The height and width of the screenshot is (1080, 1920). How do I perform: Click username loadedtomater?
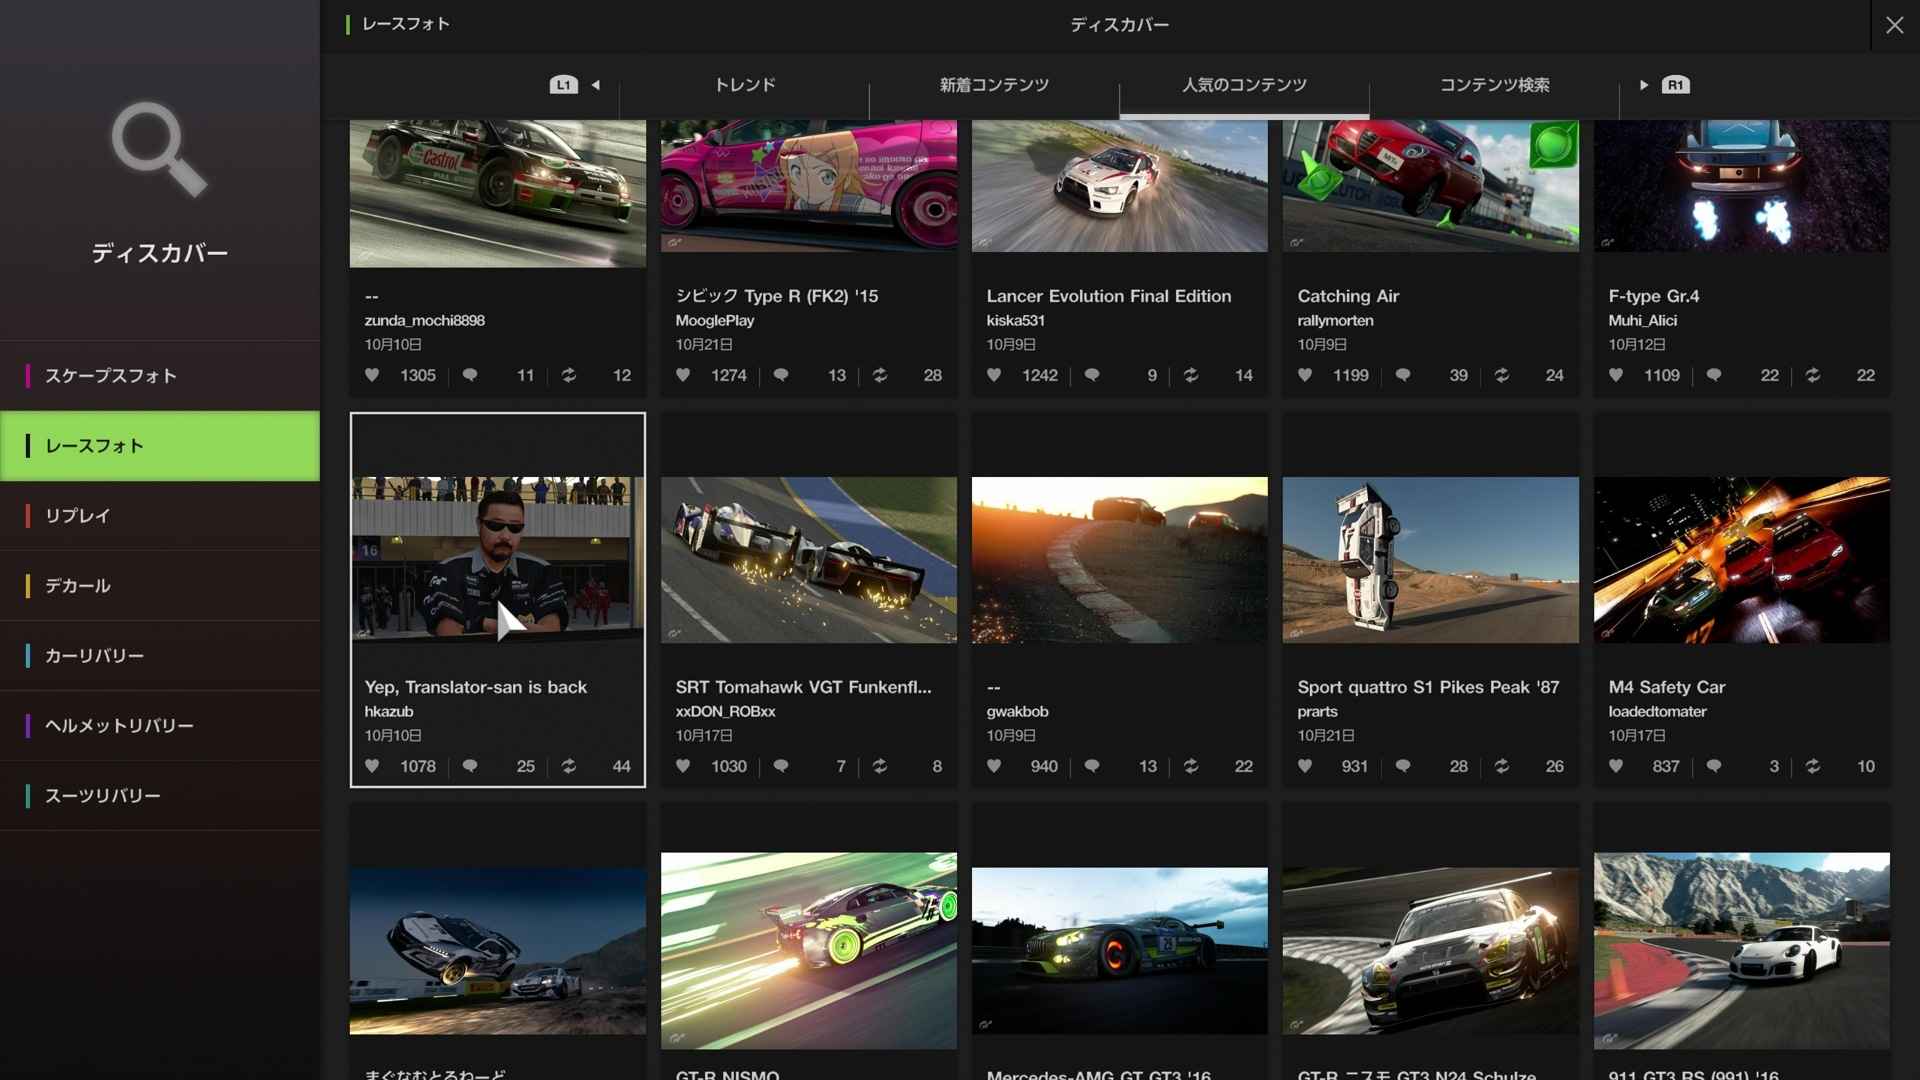coord(1657,711)
